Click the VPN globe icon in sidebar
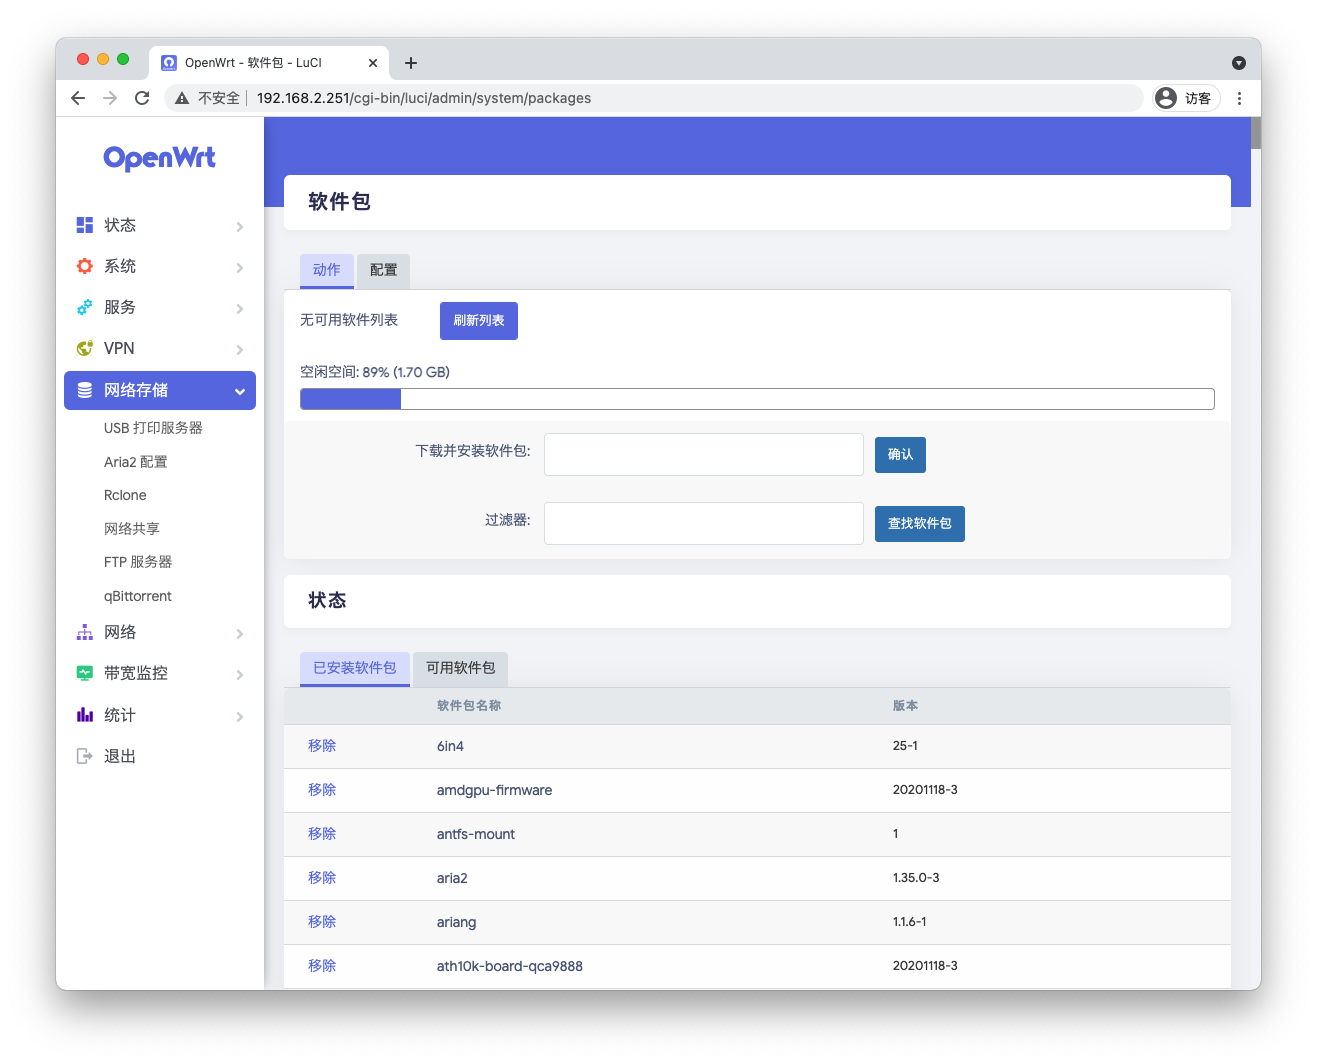Screen dimensions: 1317x1064 pyautogui.click(x=85, y=348)
